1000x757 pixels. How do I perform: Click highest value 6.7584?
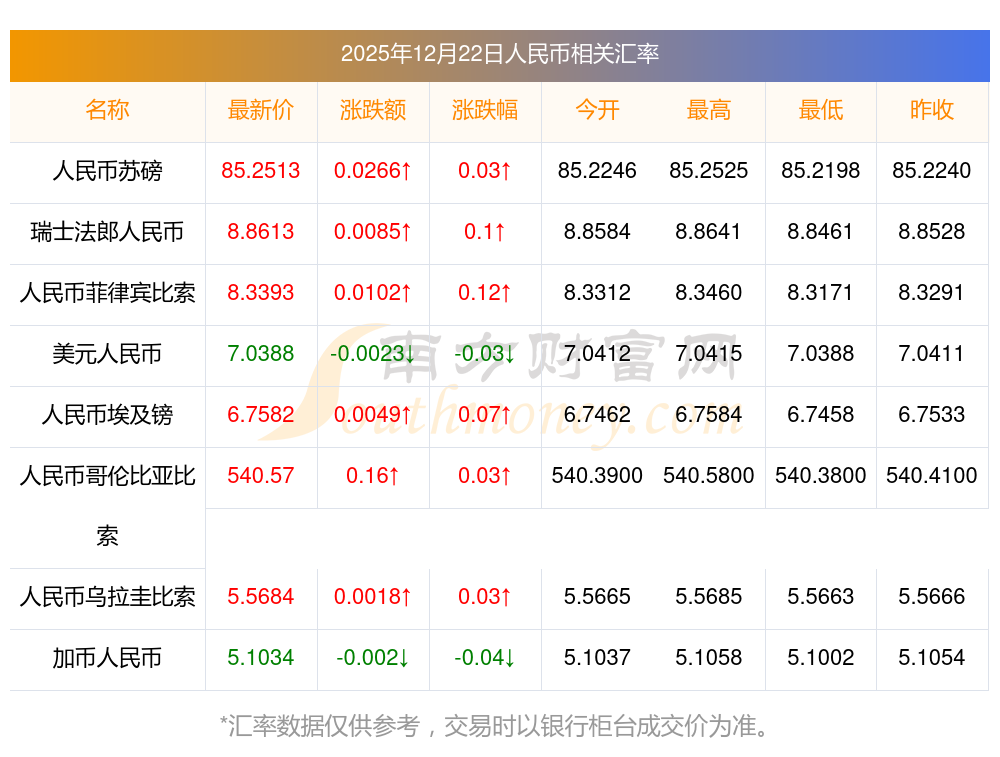[x=709, y=414]
